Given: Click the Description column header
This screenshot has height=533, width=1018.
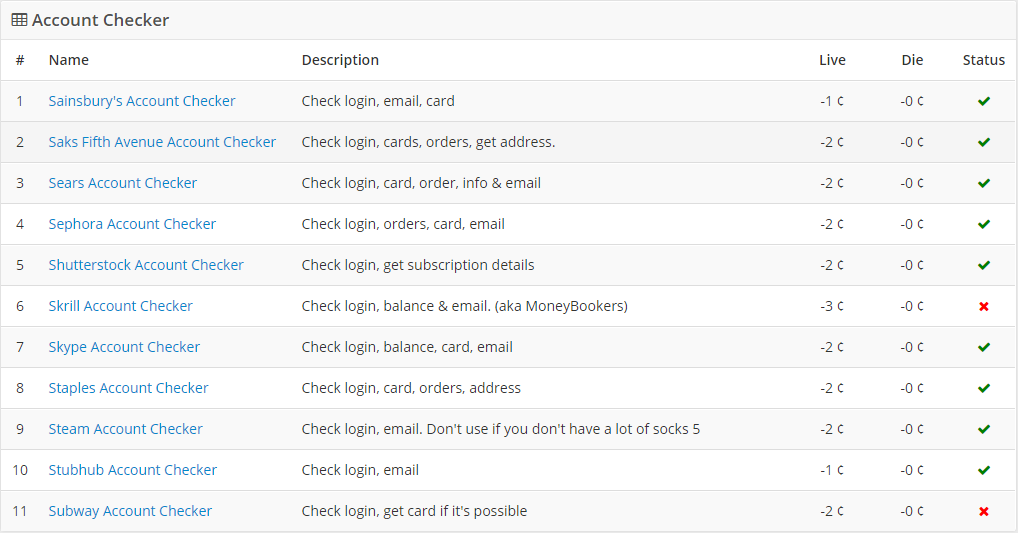Looking at the screenshot, I should (340, 60).
